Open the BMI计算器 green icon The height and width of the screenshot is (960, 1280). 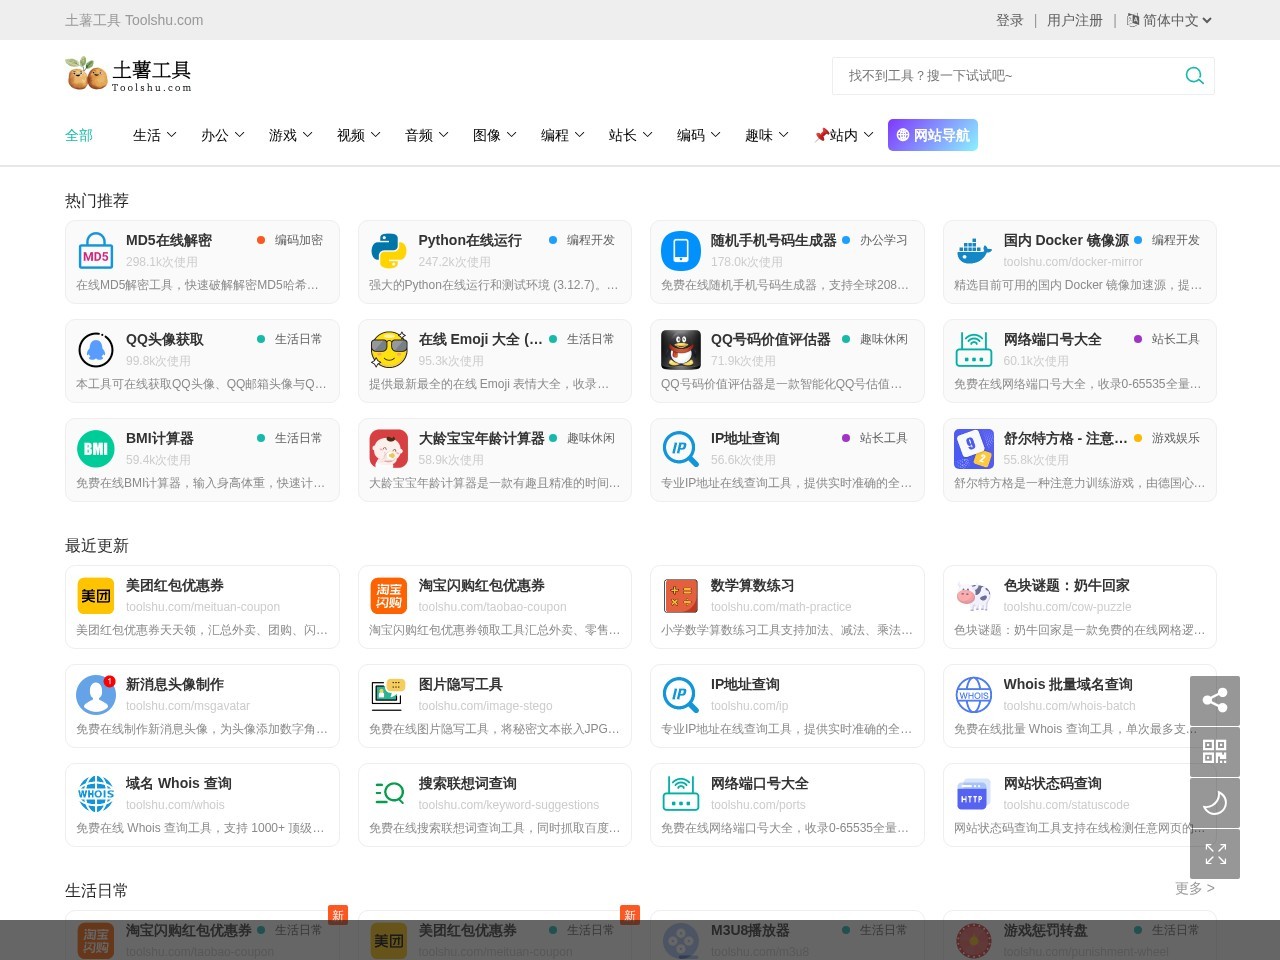tap(96, 449)
